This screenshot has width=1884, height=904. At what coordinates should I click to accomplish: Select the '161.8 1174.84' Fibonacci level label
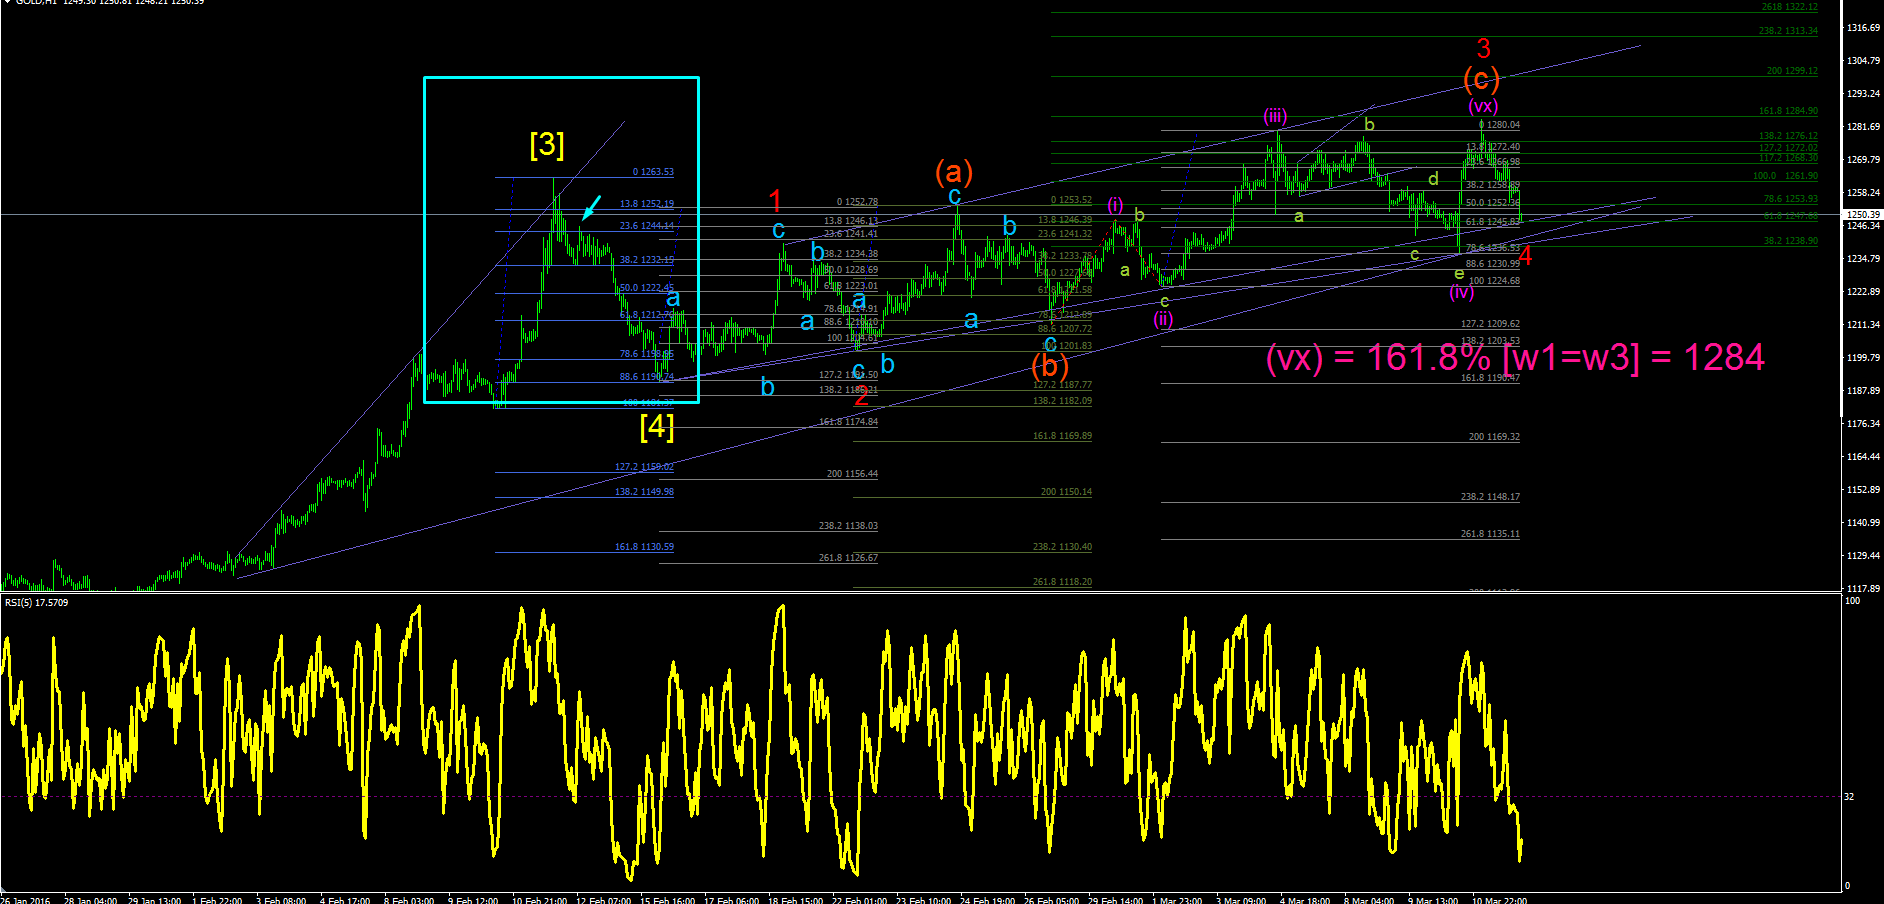(x=849, y=422)
